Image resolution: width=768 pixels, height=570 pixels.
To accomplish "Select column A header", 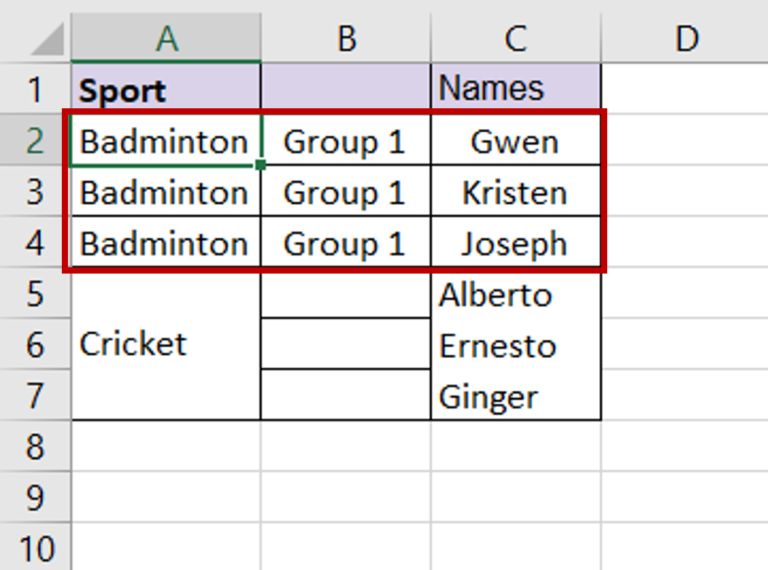I will (x=166, y=38).
